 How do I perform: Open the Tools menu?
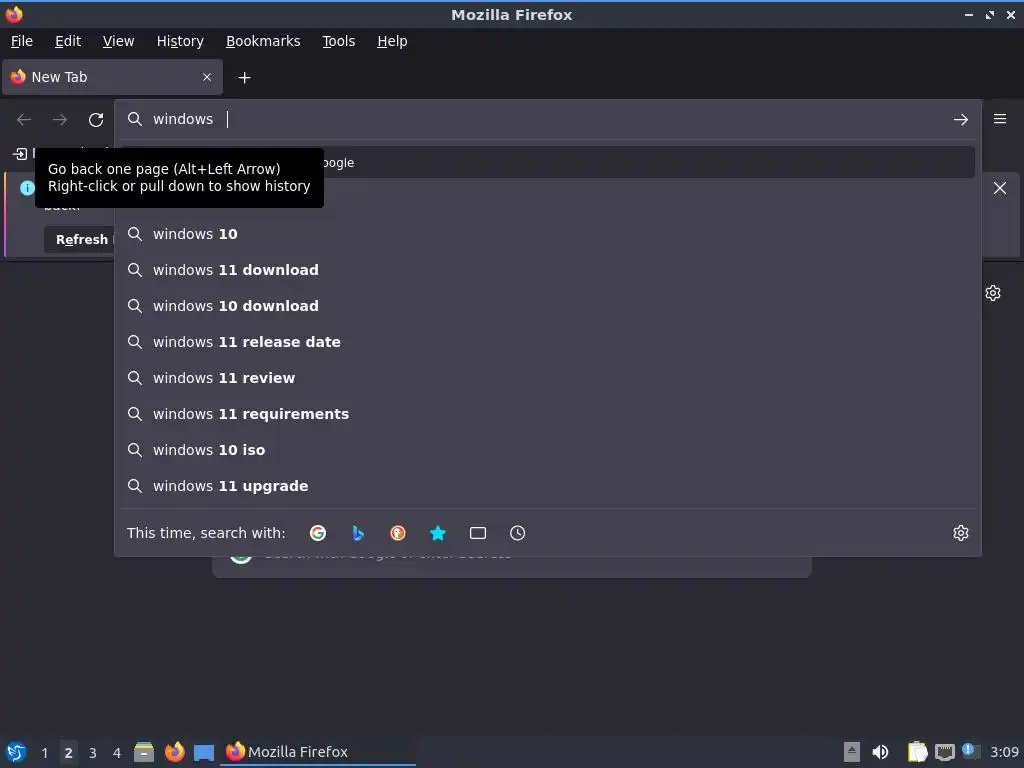click(x=338, y=41)
